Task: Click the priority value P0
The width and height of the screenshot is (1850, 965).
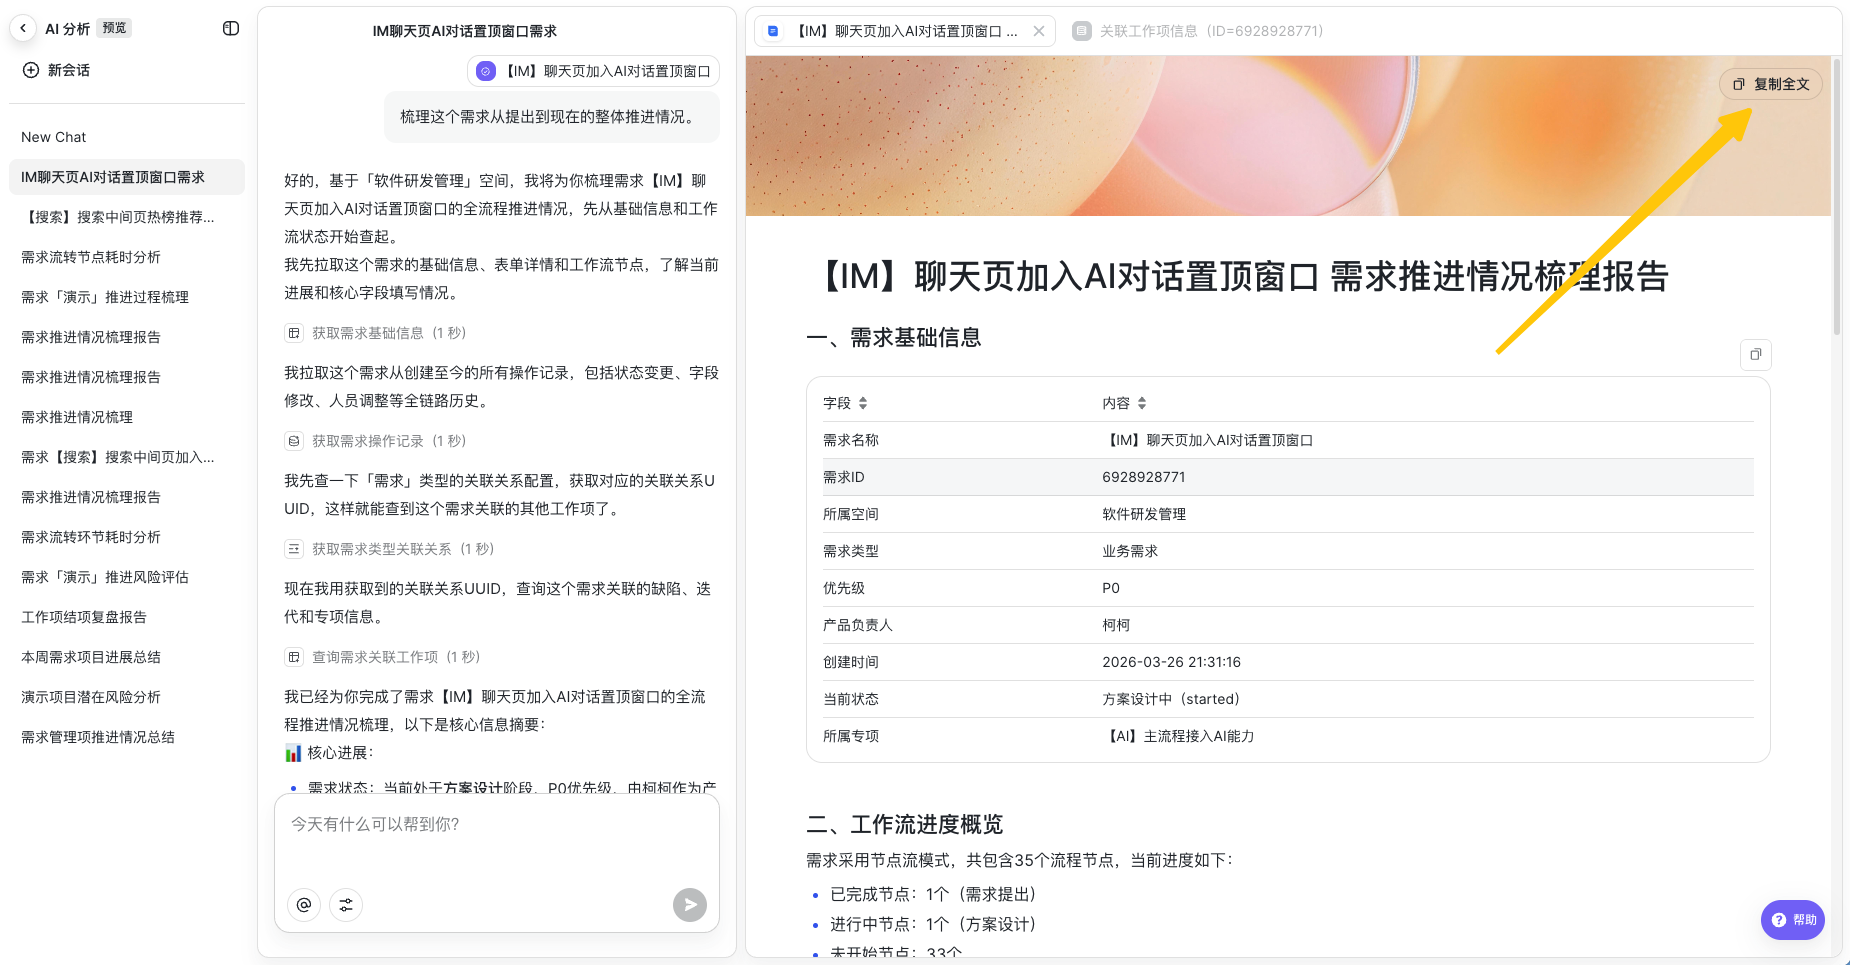Action: point(1111,588)
